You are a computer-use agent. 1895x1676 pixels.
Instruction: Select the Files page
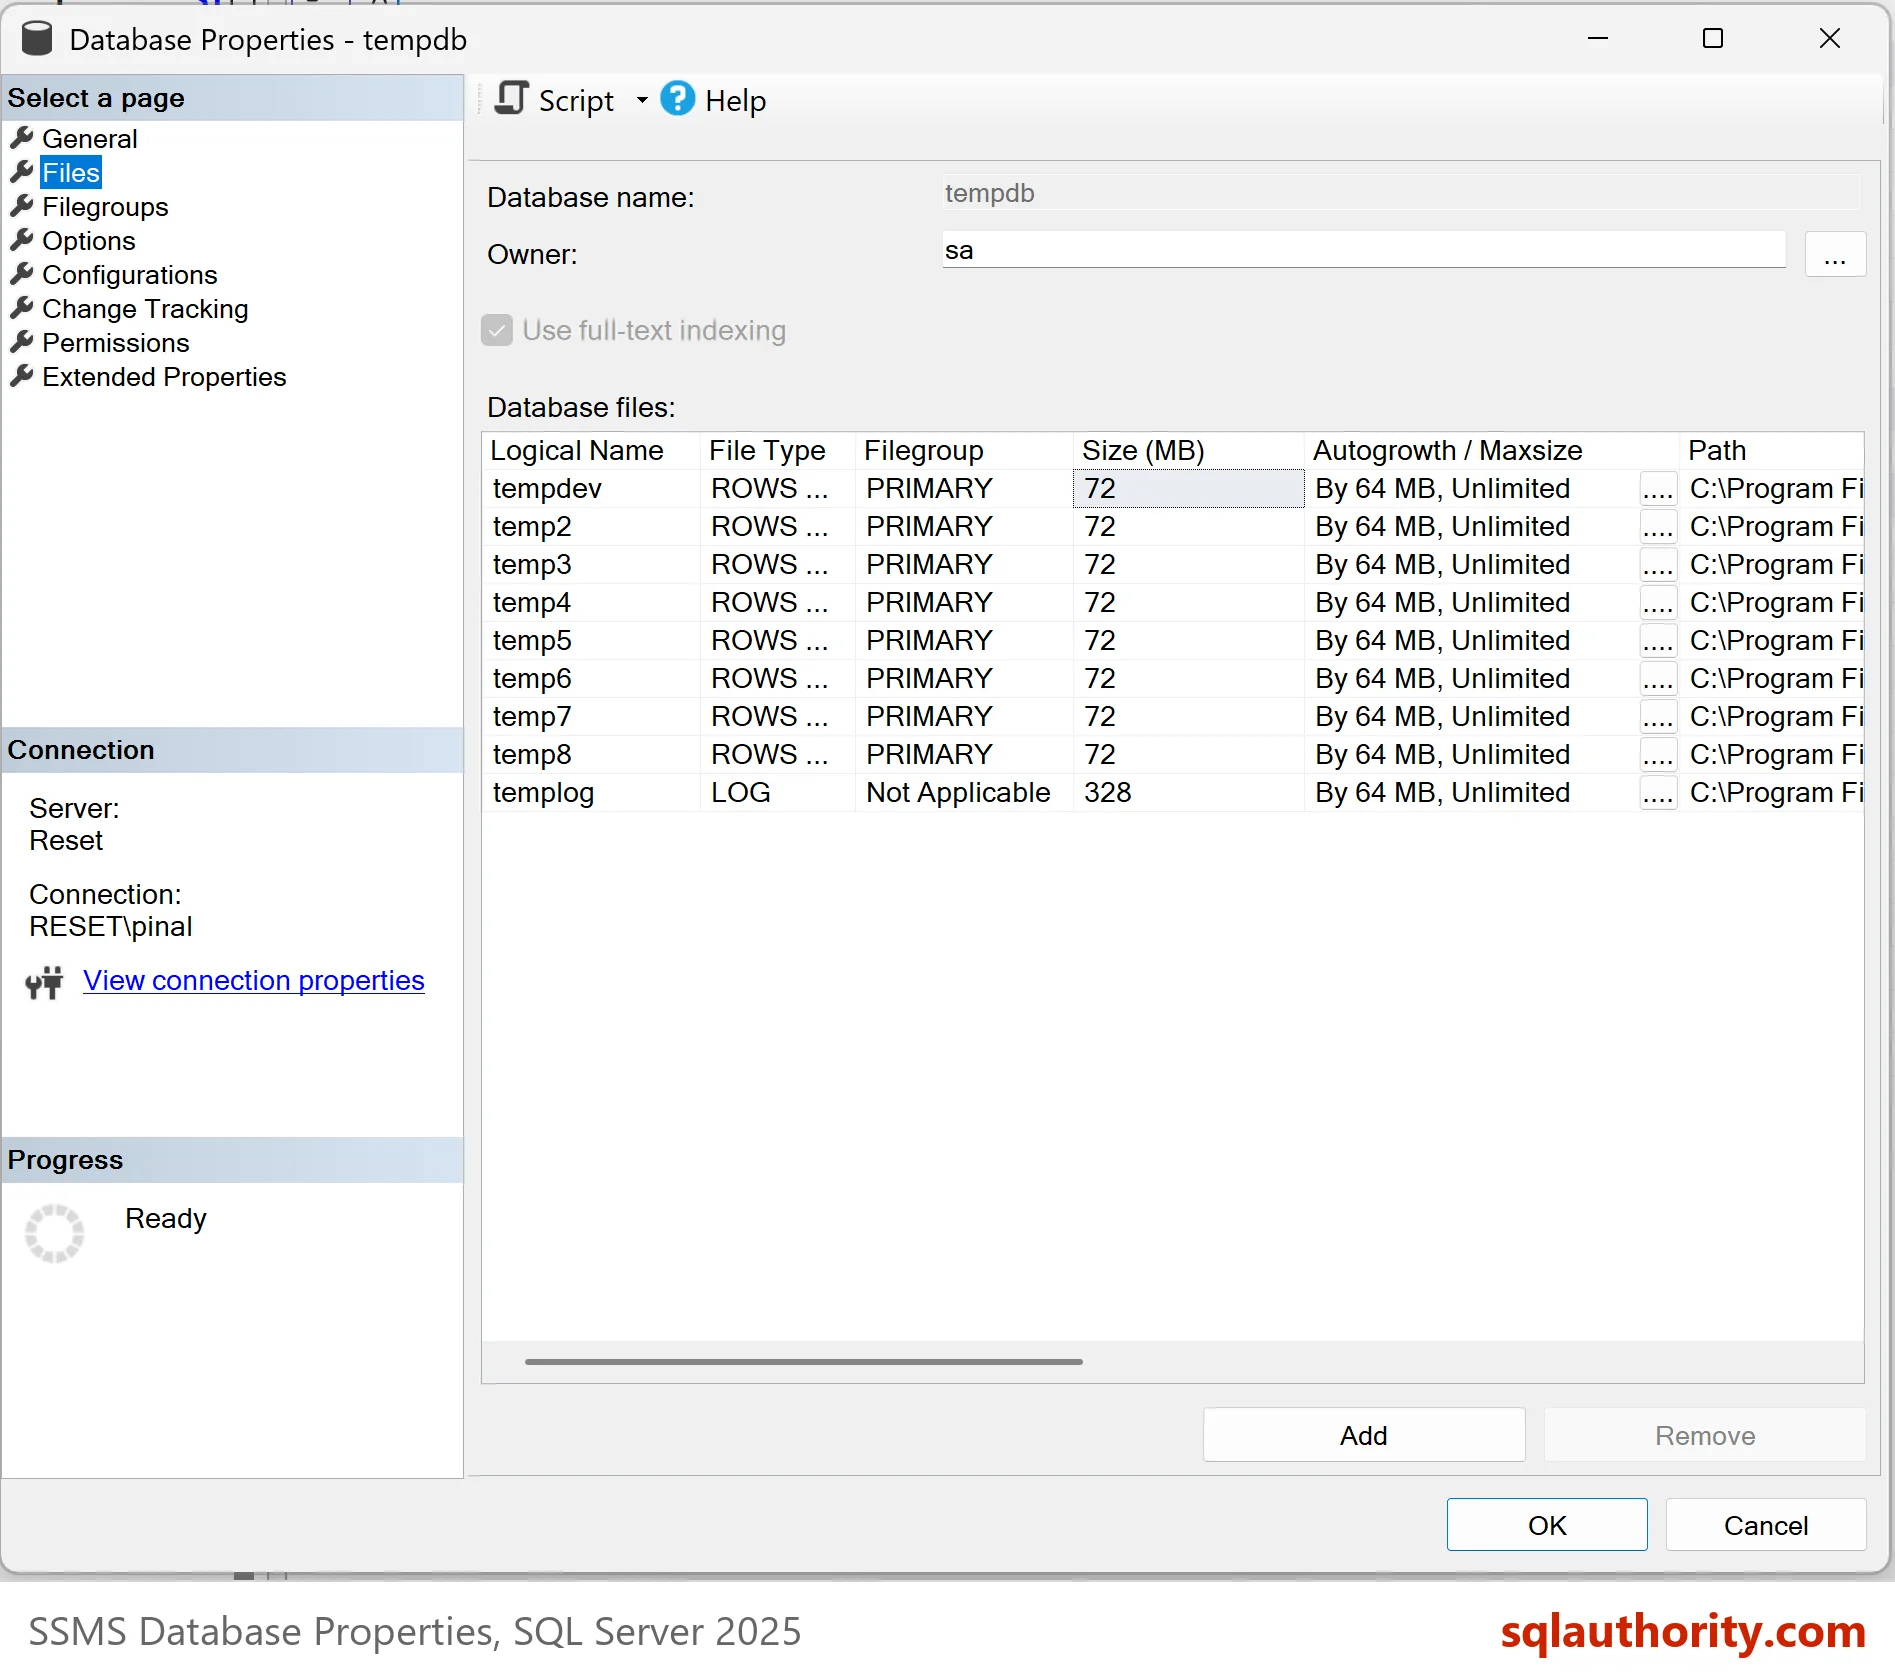coord(71,173)
